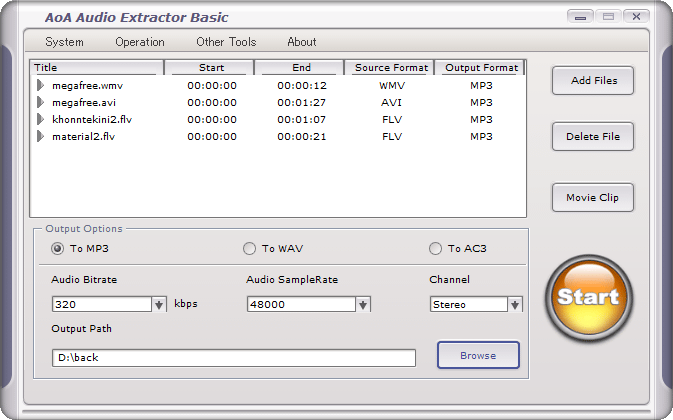Open the About menu
673x420 pixels.
click(x=302, y=42)
